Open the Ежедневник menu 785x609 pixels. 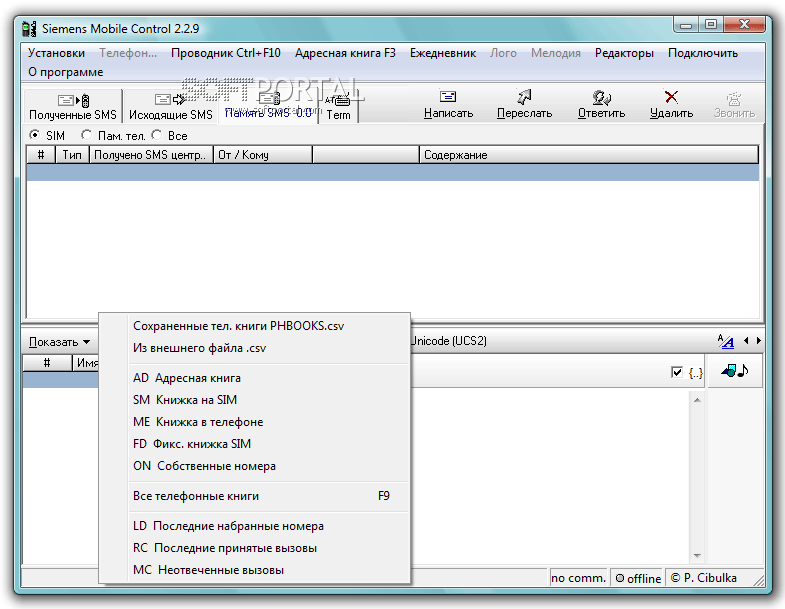pyautogui.click(x=443, y=53)
